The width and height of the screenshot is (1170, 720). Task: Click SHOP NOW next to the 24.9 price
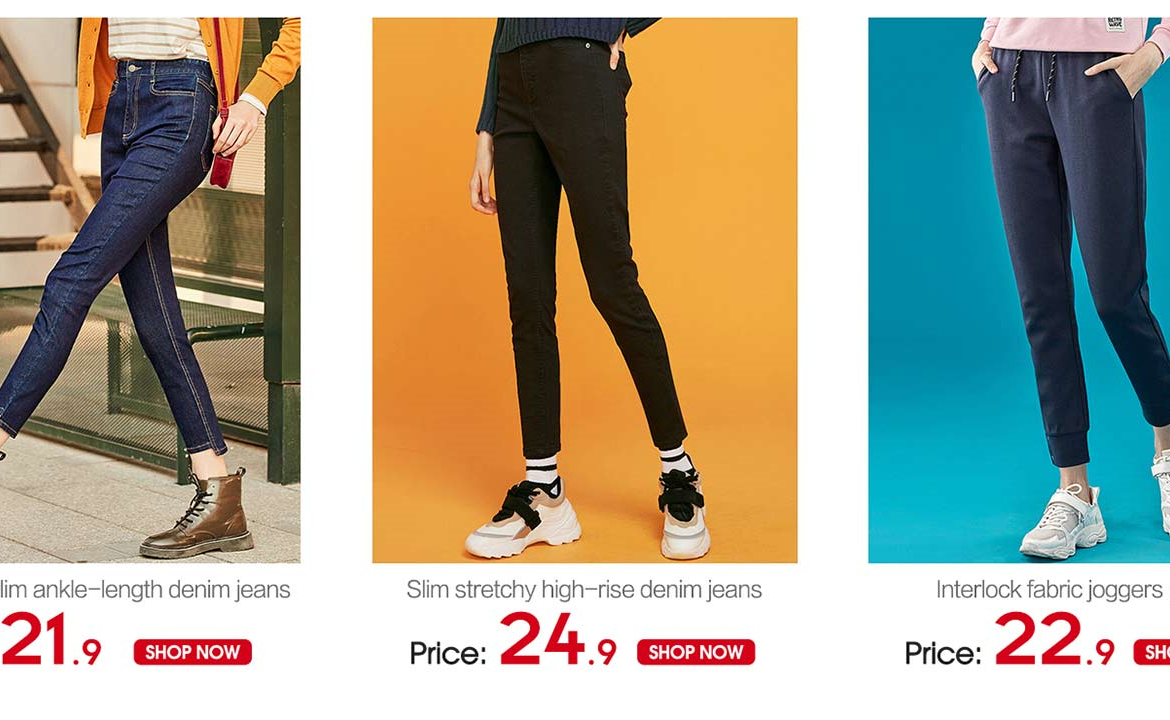695,652
